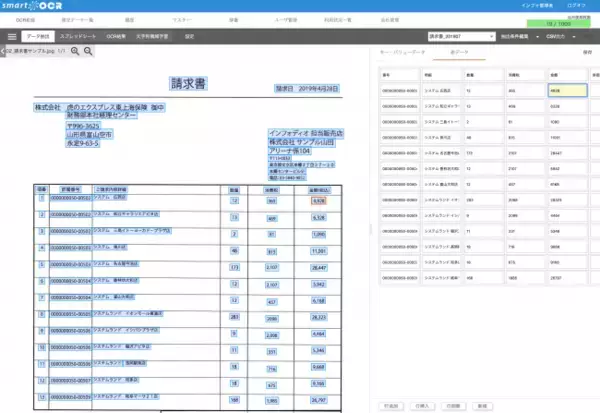600x413 pixels.
Task: Zoom out of the invoice image
Action: (x=90, y=49)
